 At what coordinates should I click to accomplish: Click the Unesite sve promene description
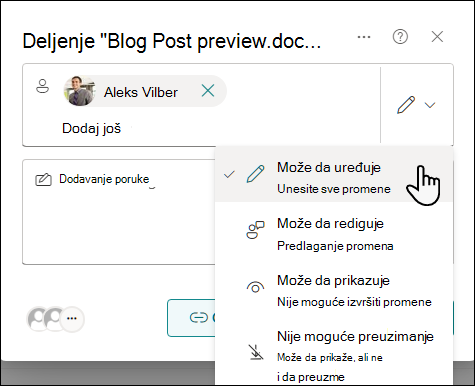coord(334,189)
